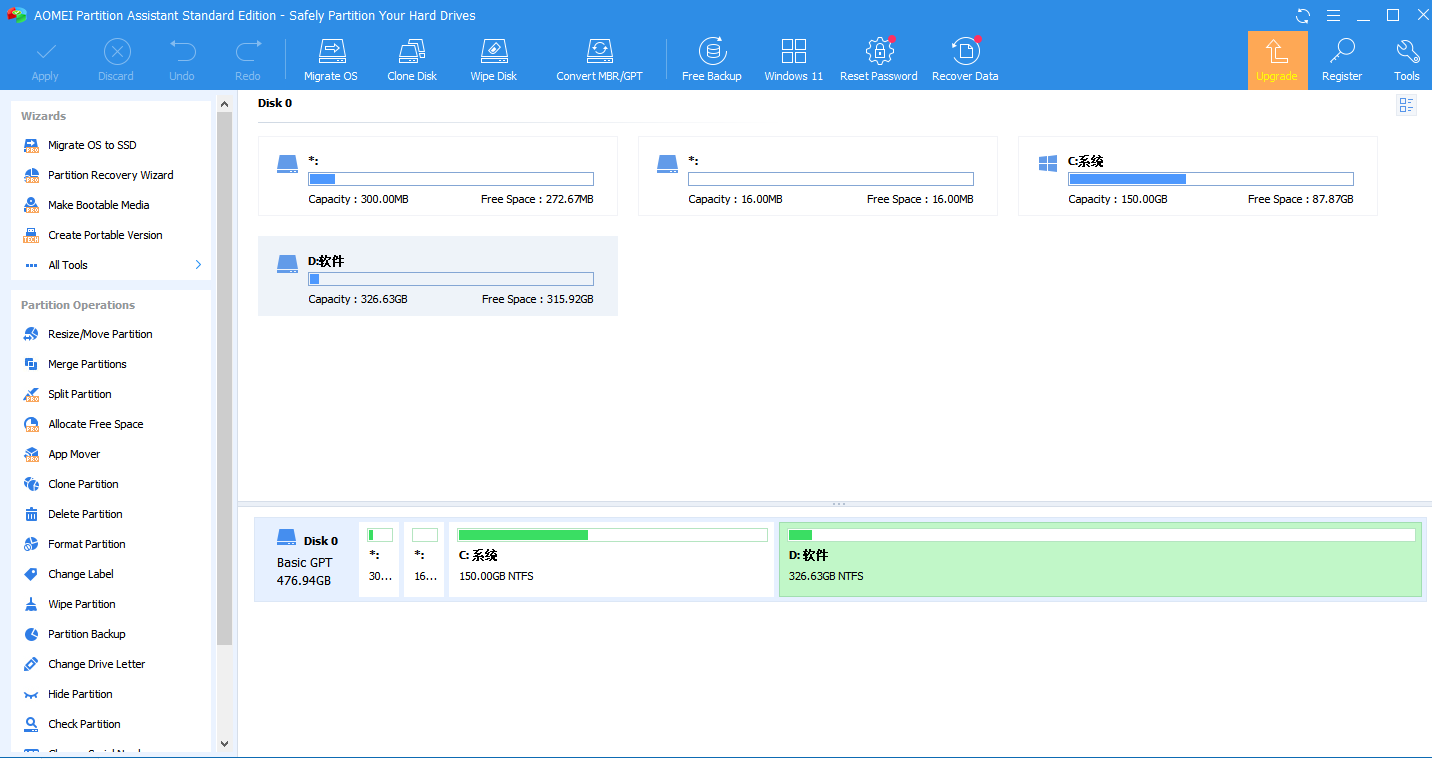This screenshot has height=759, width=1432.
Task: Click the sidebar scroll down arrow
Action: point(224,744)
